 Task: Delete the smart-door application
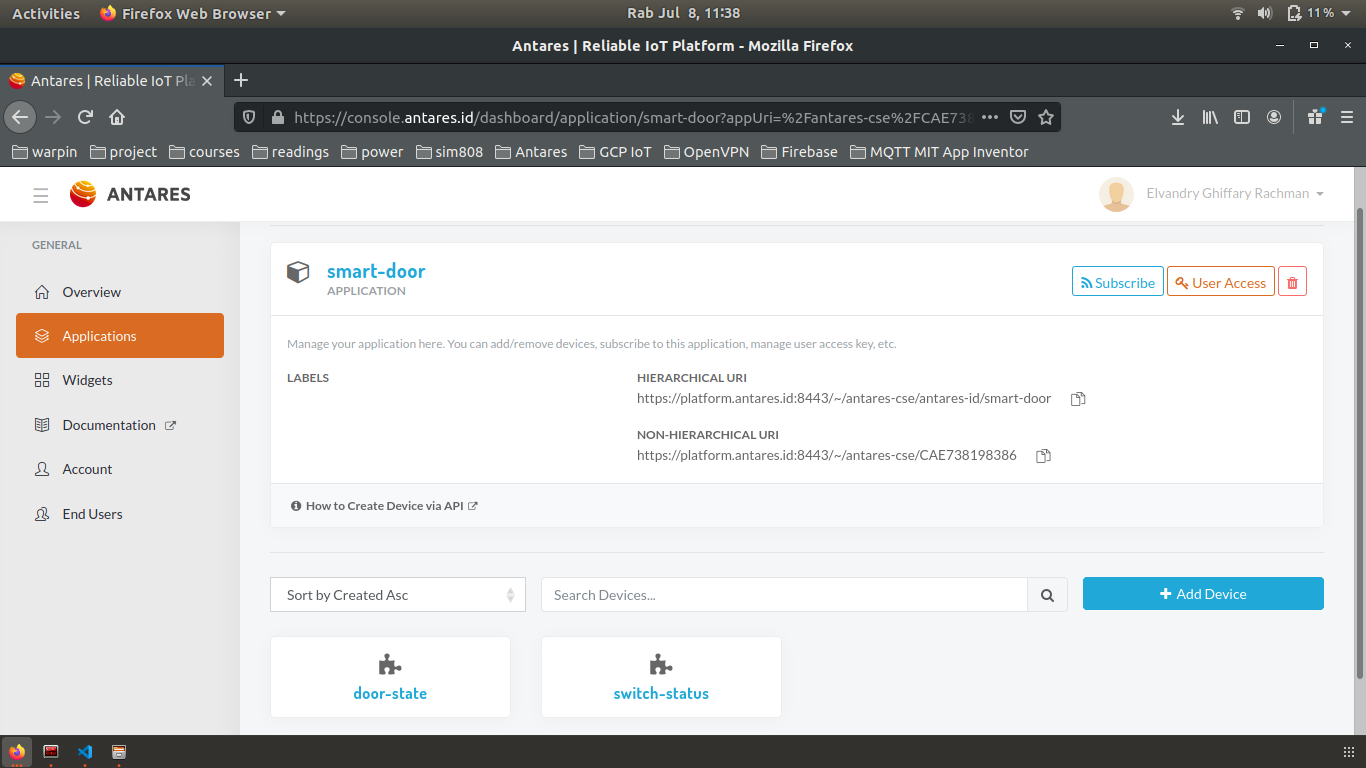(1292, 282)
